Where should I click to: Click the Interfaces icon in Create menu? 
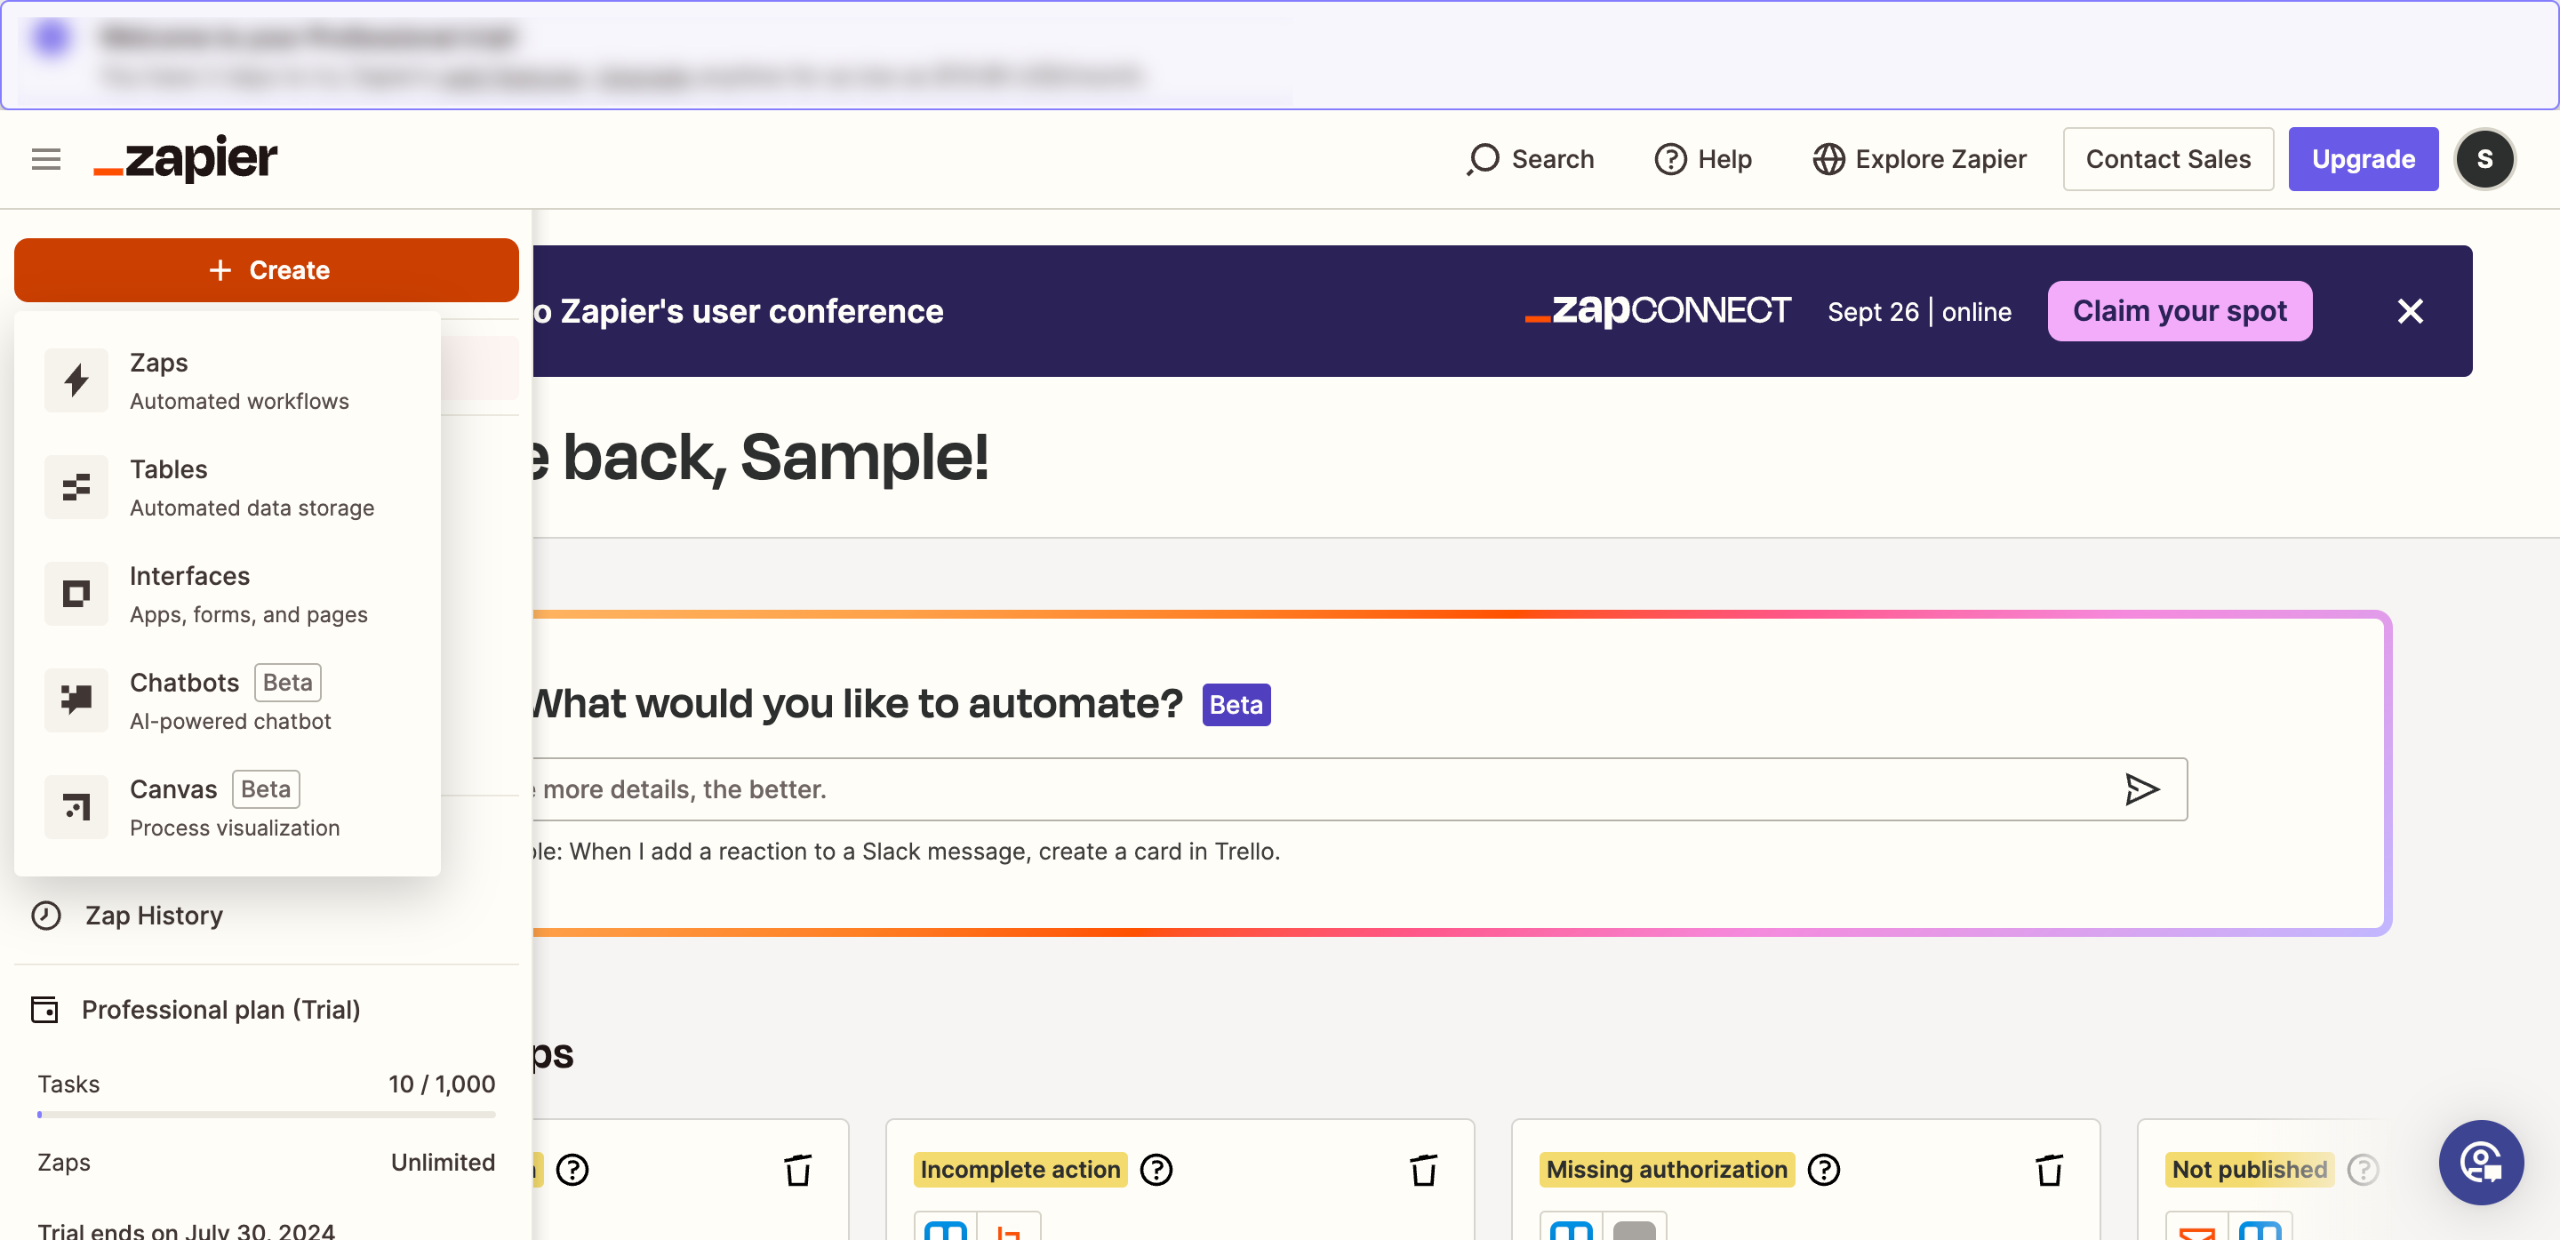point(76,594)
